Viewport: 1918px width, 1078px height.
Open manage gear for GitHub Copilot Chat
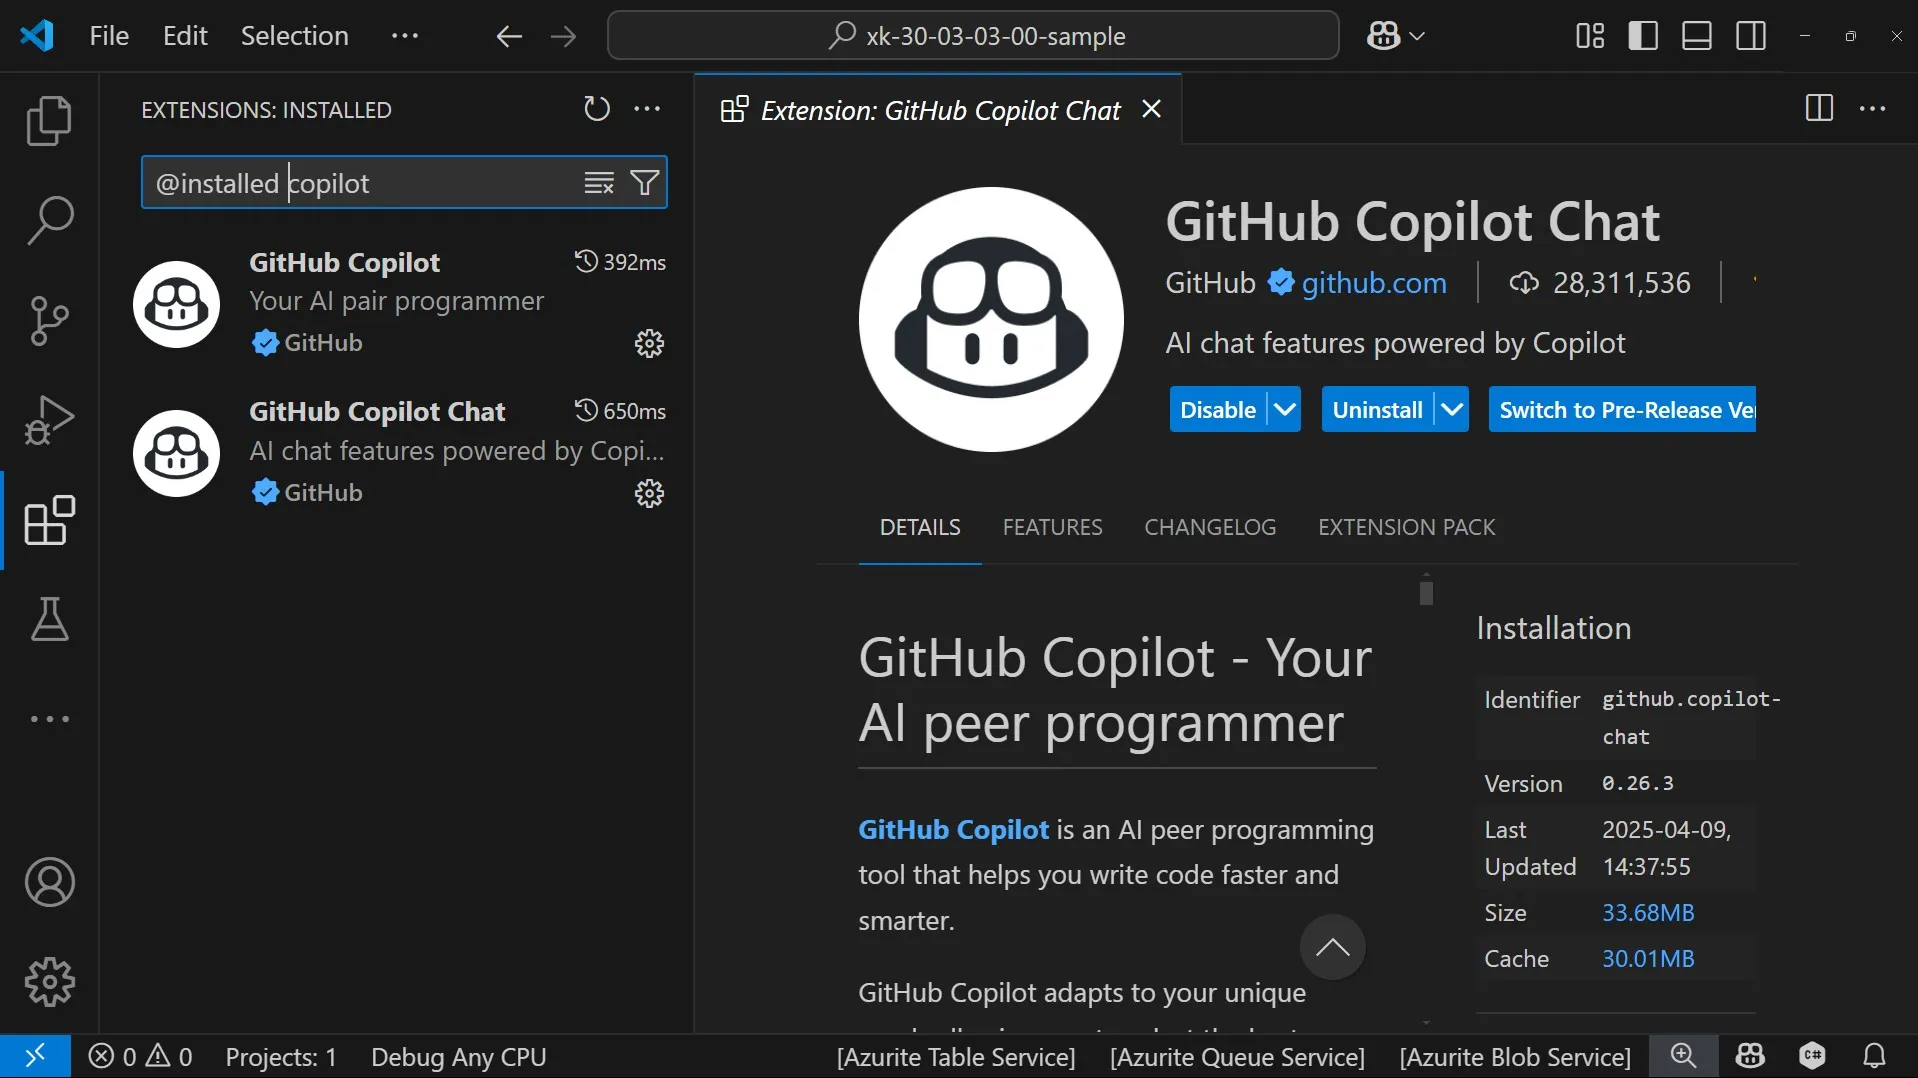649,493
